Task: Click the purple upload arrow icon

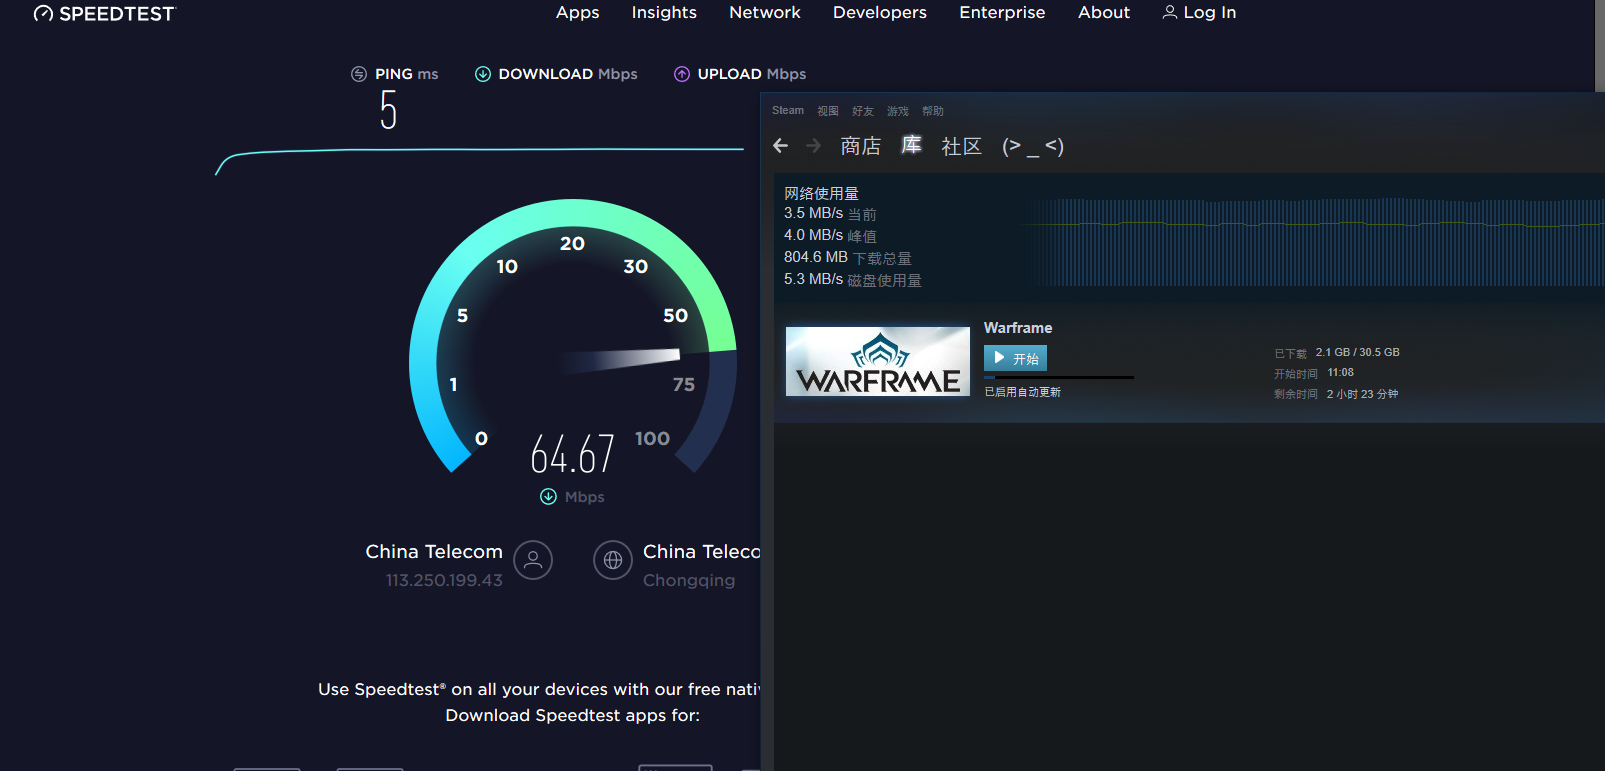Action: 682,74
